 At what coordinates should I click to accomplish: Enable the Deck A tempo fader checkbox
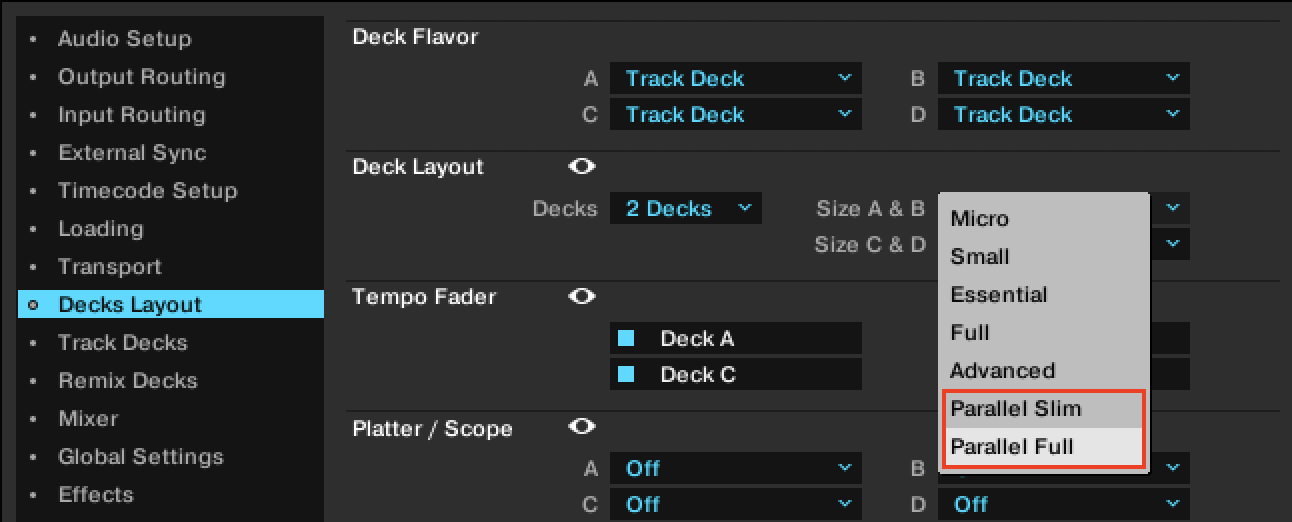pos(627,339)
